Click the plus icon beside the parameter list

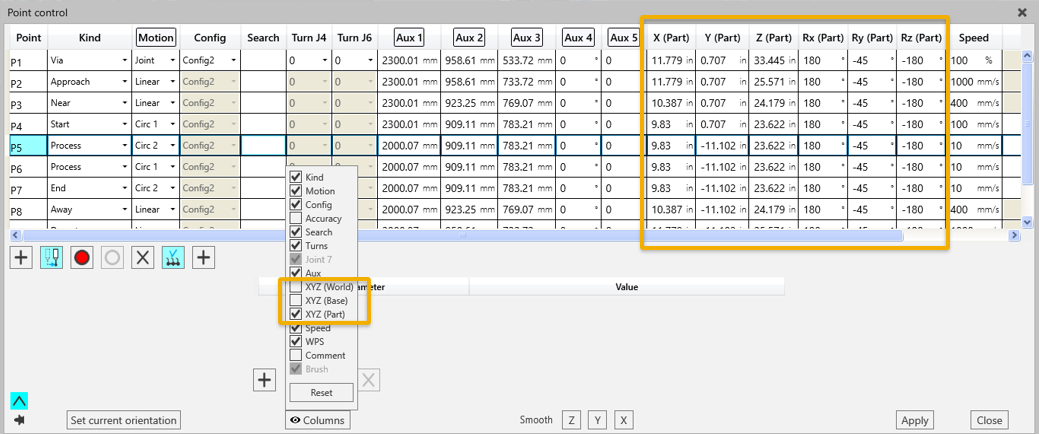(264, 380)
